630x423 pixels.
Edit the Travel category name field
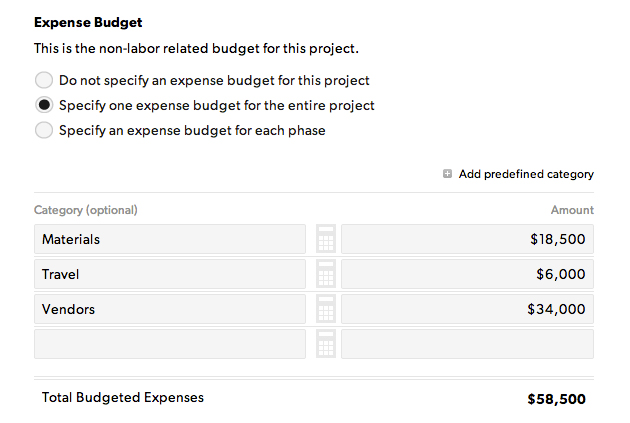click(x=170, y=274)
